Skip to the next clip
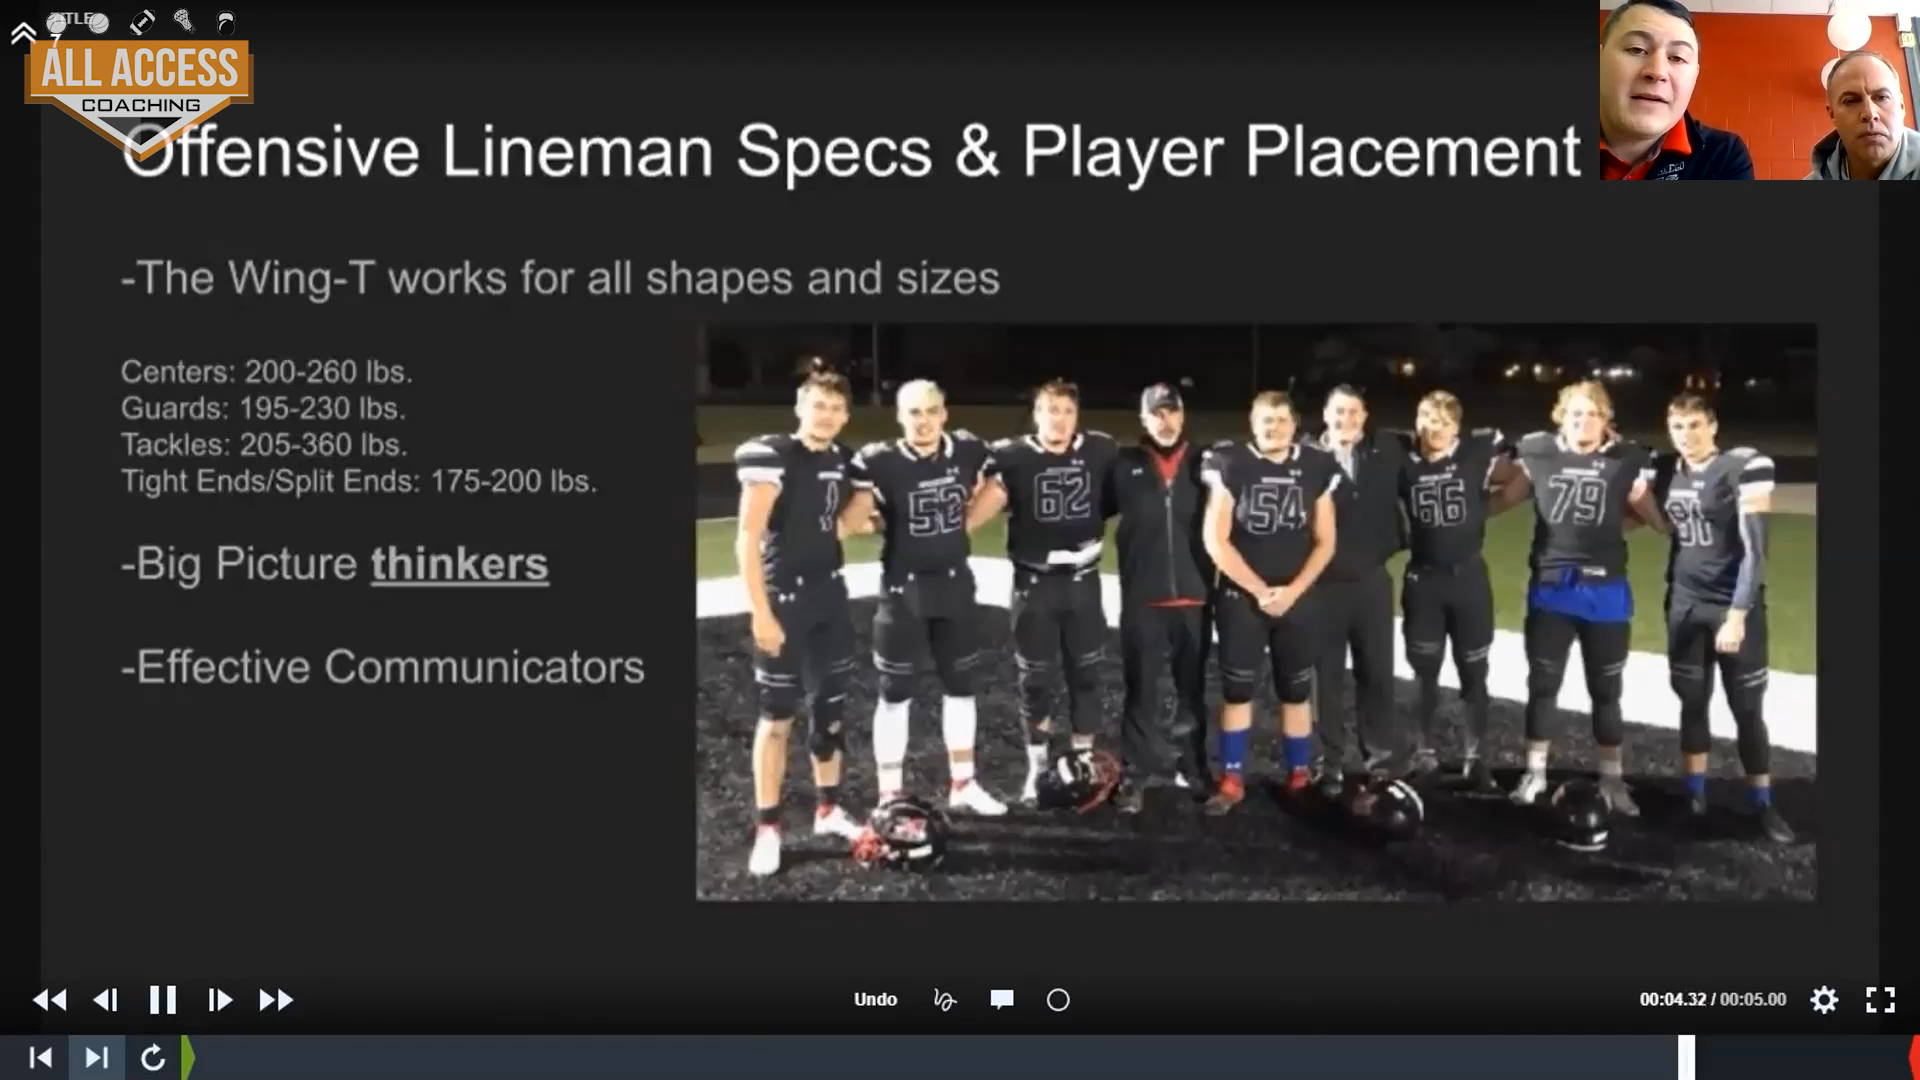This screenshot has width=1920, height=1080. click(x=97, y=1058)
